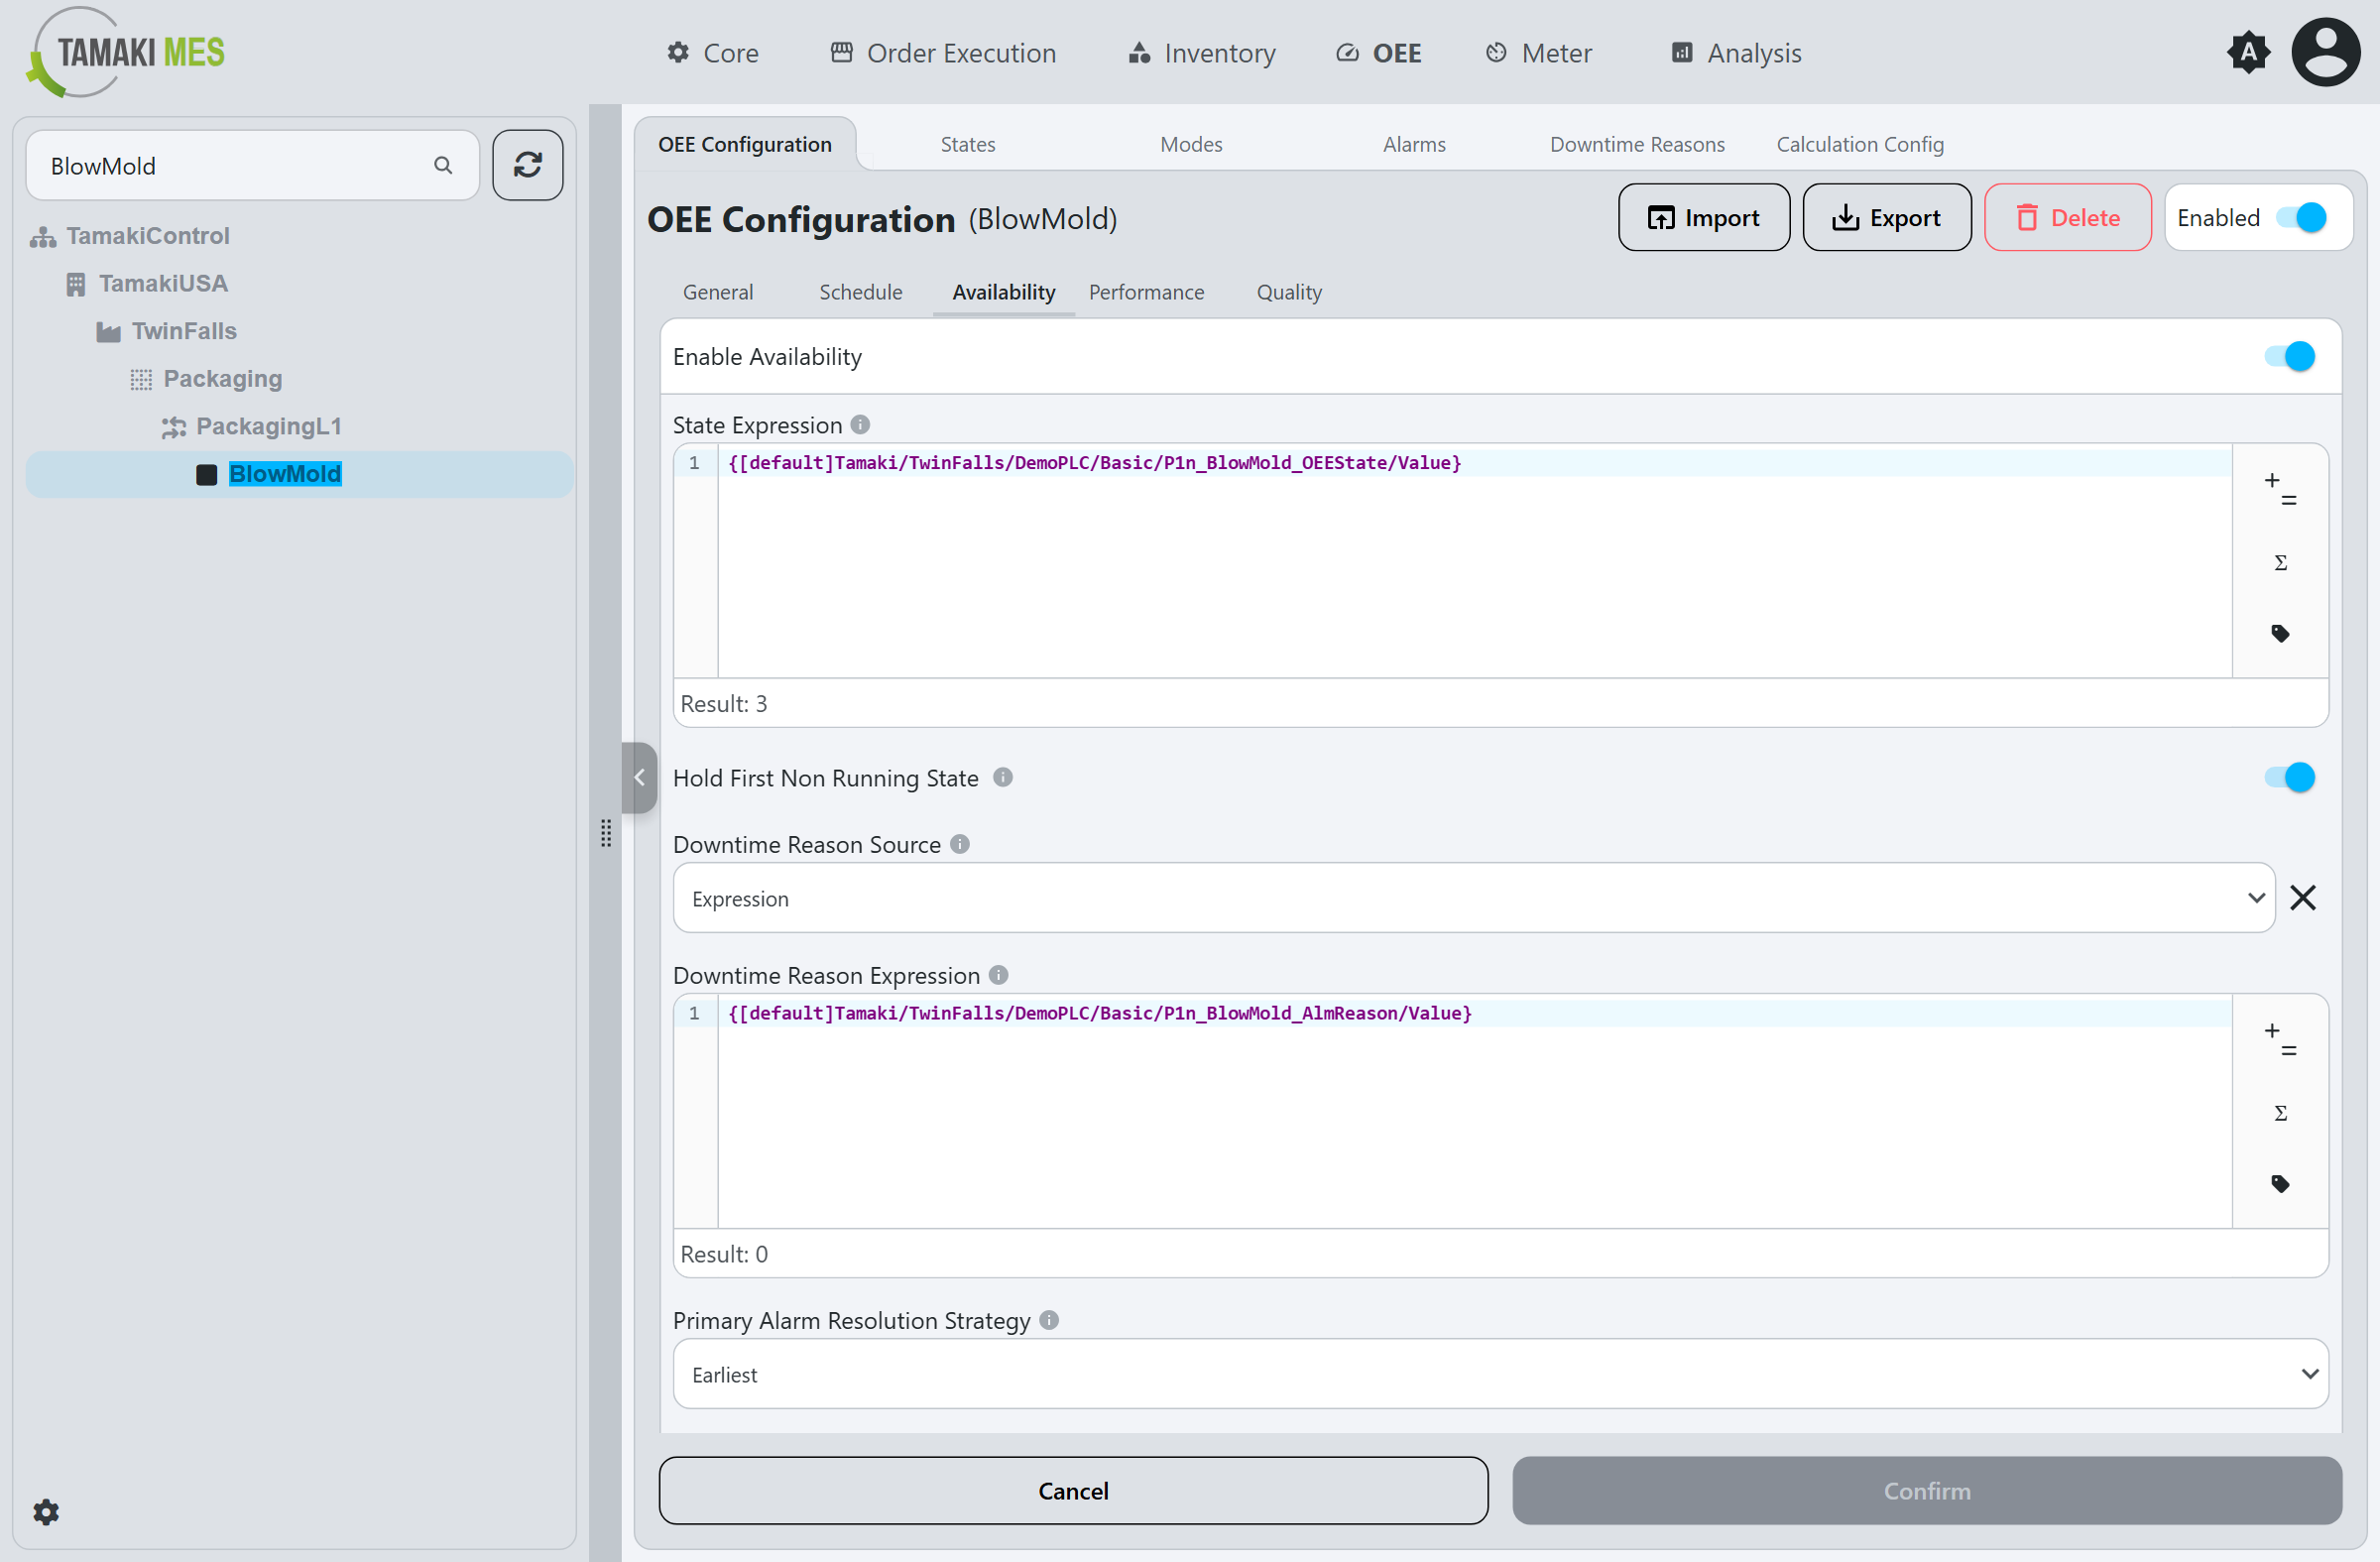Select TamakiControl in the tree
Image resolution: width=2380 pixels, height=1562 pixels.
tap(148, 236)
